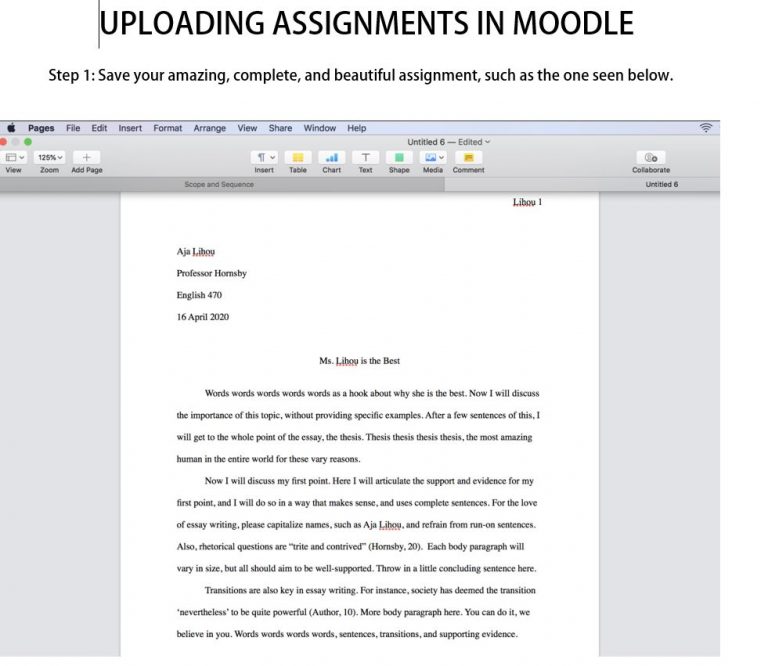768x666 pixels.
Task: Click the Collaborate toolbar button
Action: click(650, 157)
